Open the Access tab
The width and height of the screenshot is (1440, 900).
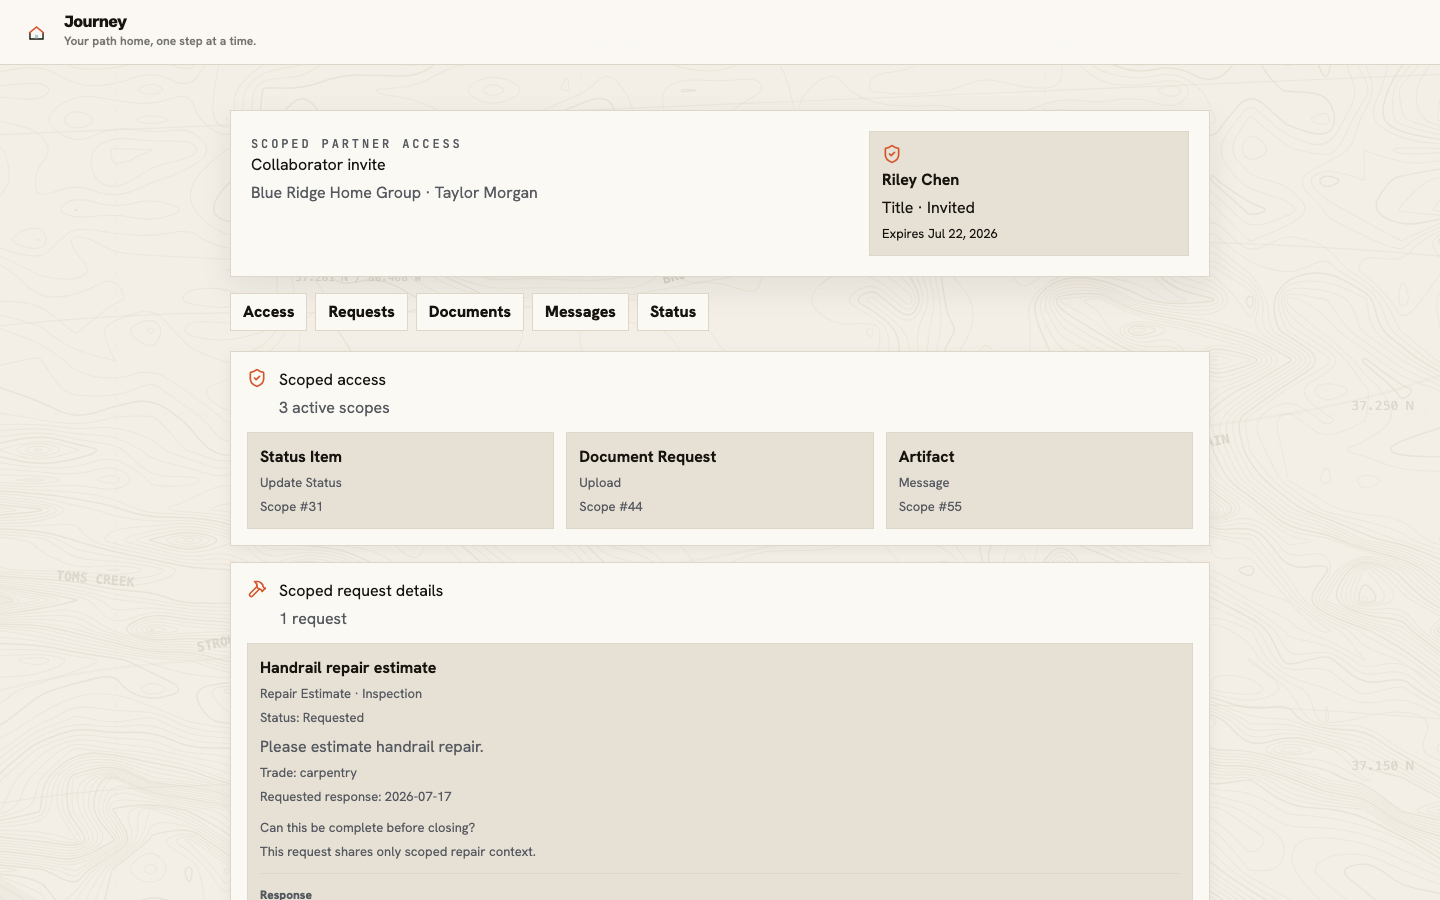(x=269, y=312)
